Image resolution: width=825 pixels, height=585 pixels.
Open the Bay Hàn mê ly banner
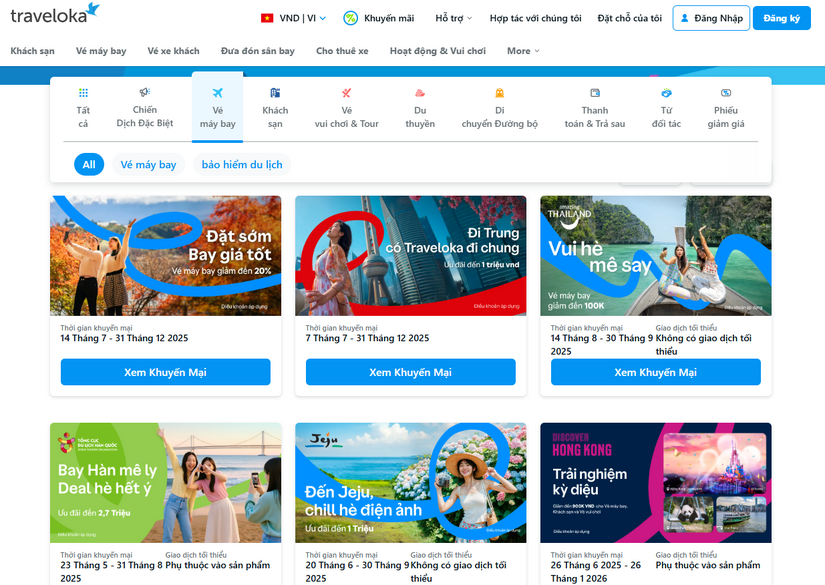166,482
